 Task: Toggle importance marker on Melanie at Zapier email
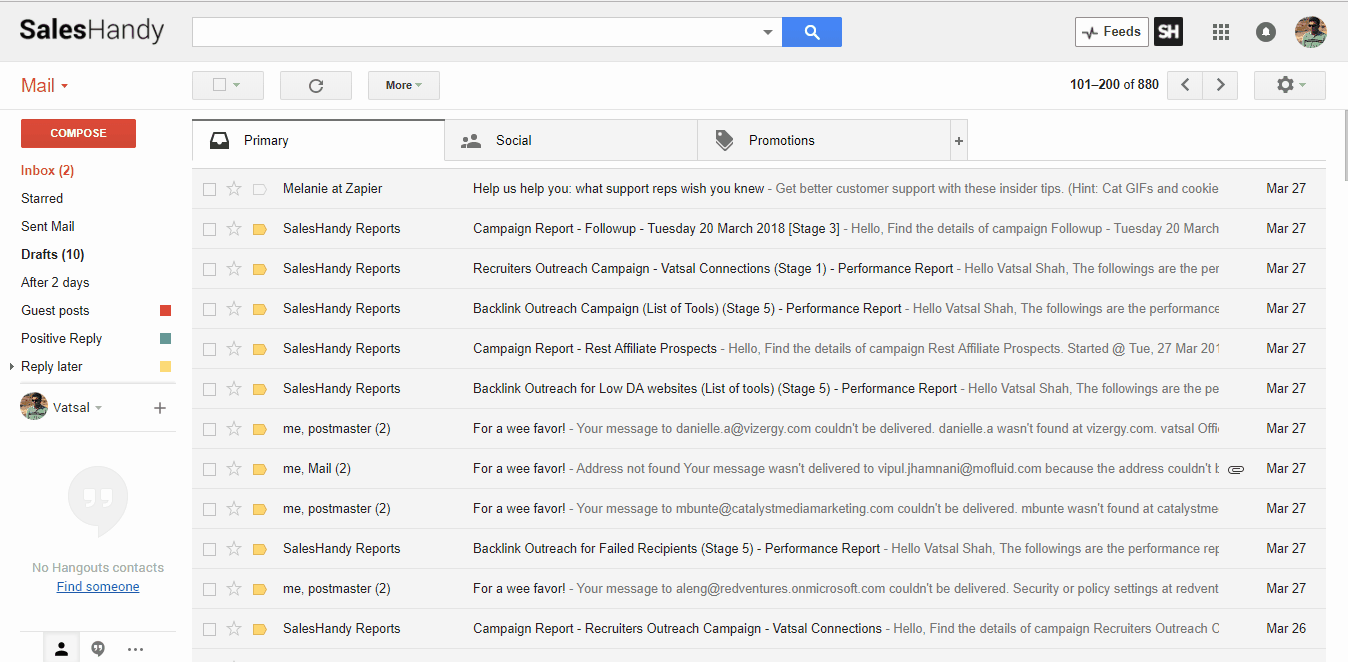coord(260,189)
